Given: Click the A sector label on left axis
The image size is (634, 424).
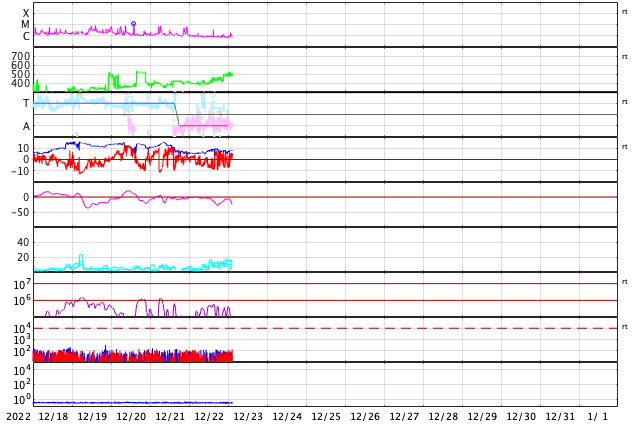Looking at the screenshot, I should 26,127.
